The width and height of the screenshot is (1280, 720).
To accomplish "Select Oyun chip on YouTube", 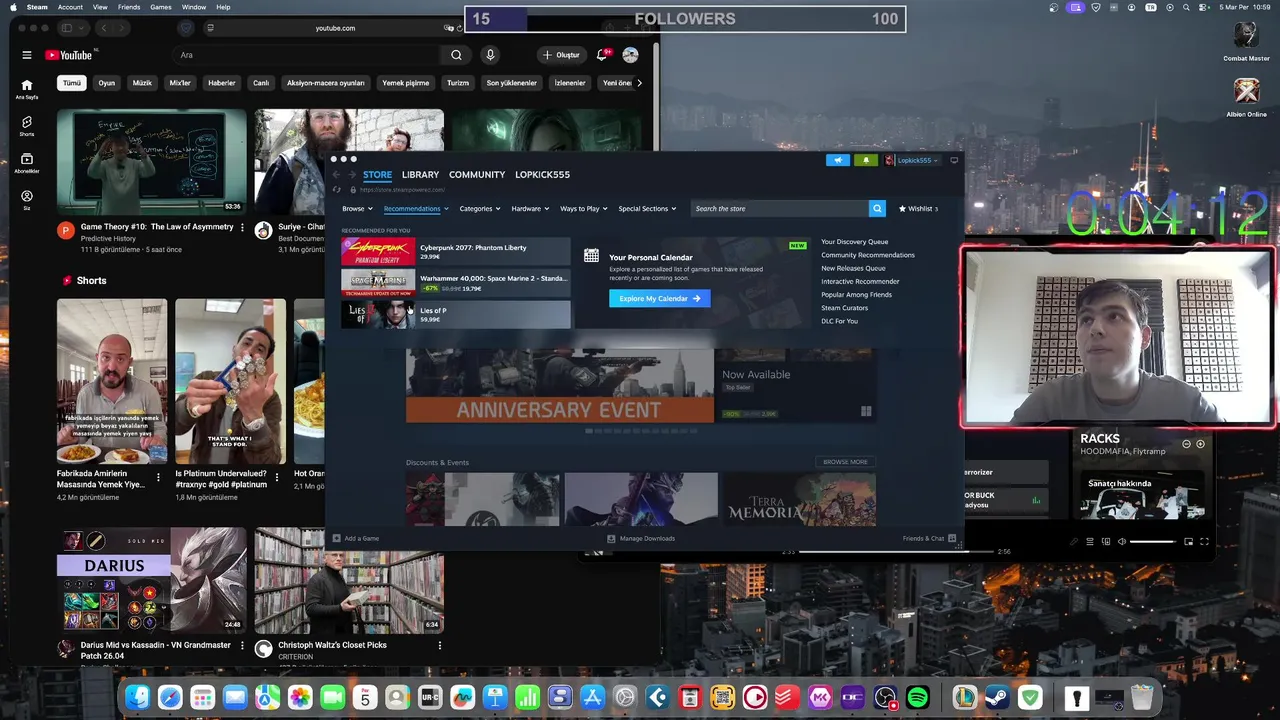I will click(x=107, y=83).
